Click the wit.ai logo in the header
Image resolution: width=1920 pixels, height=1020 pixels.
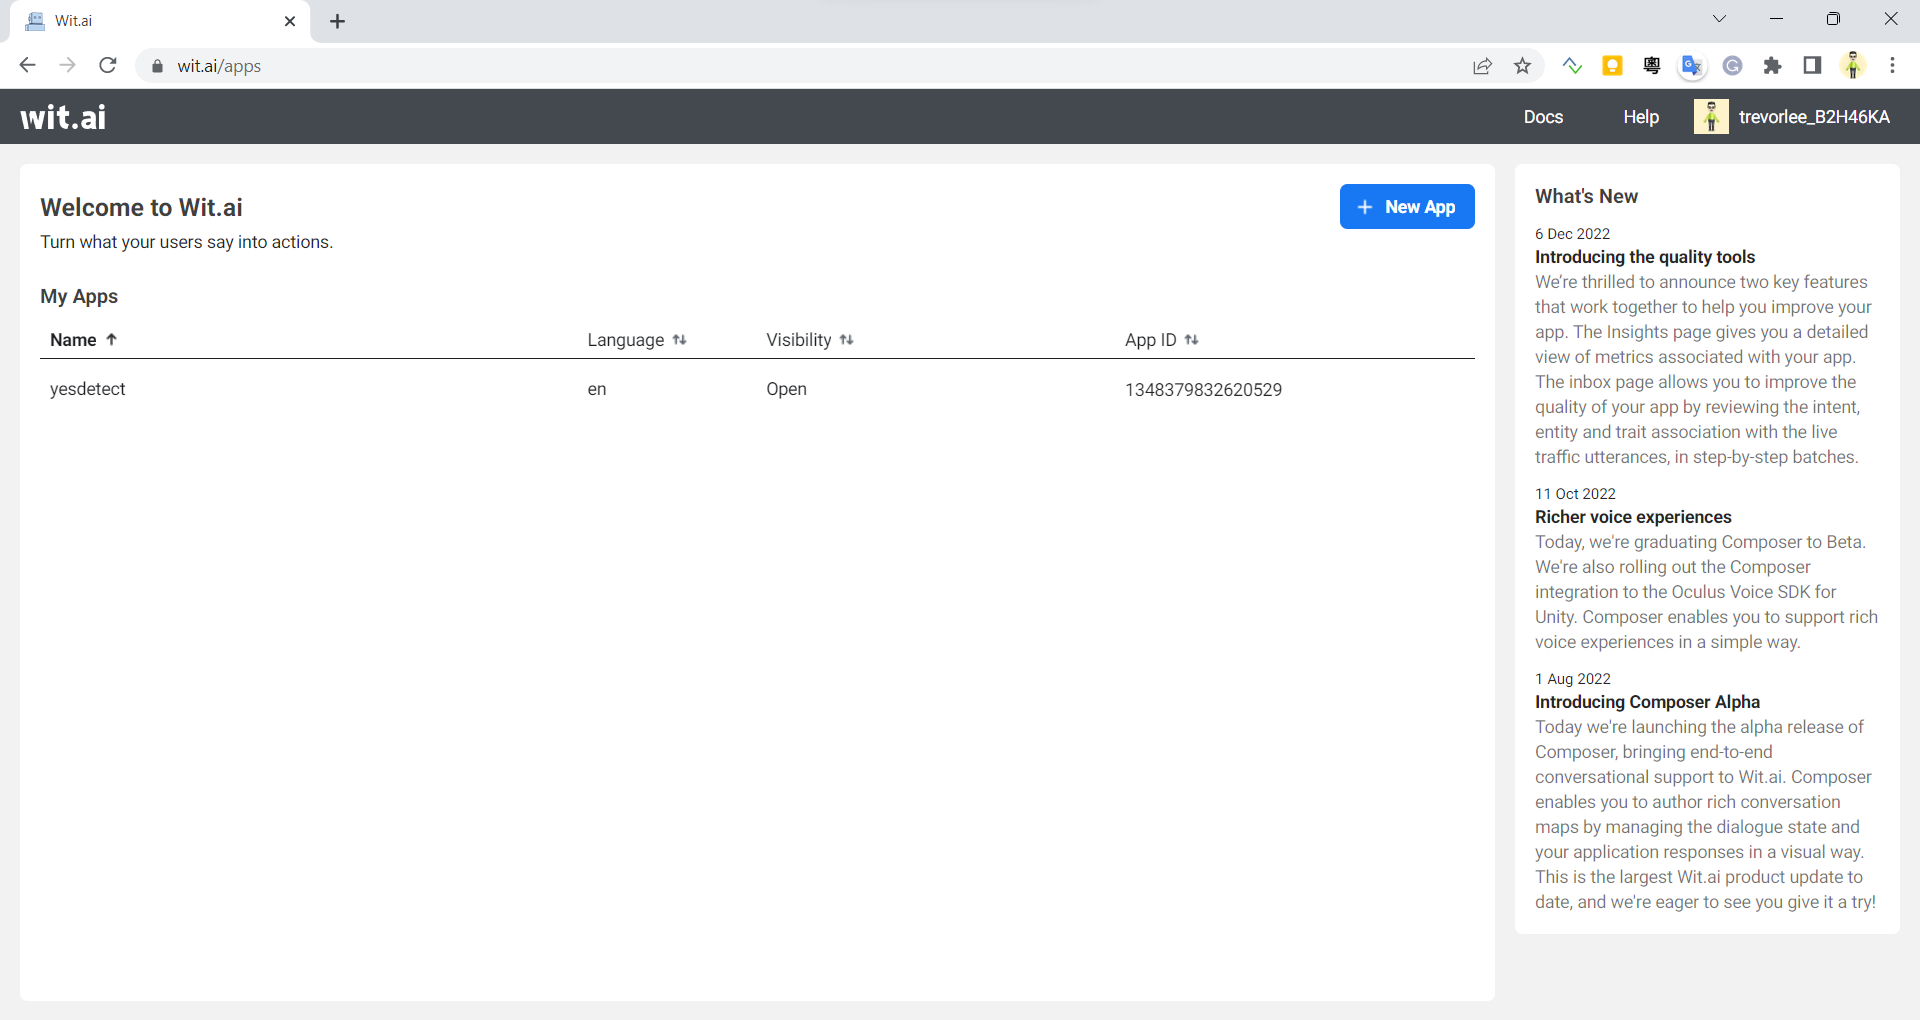(x=62, y=116)
